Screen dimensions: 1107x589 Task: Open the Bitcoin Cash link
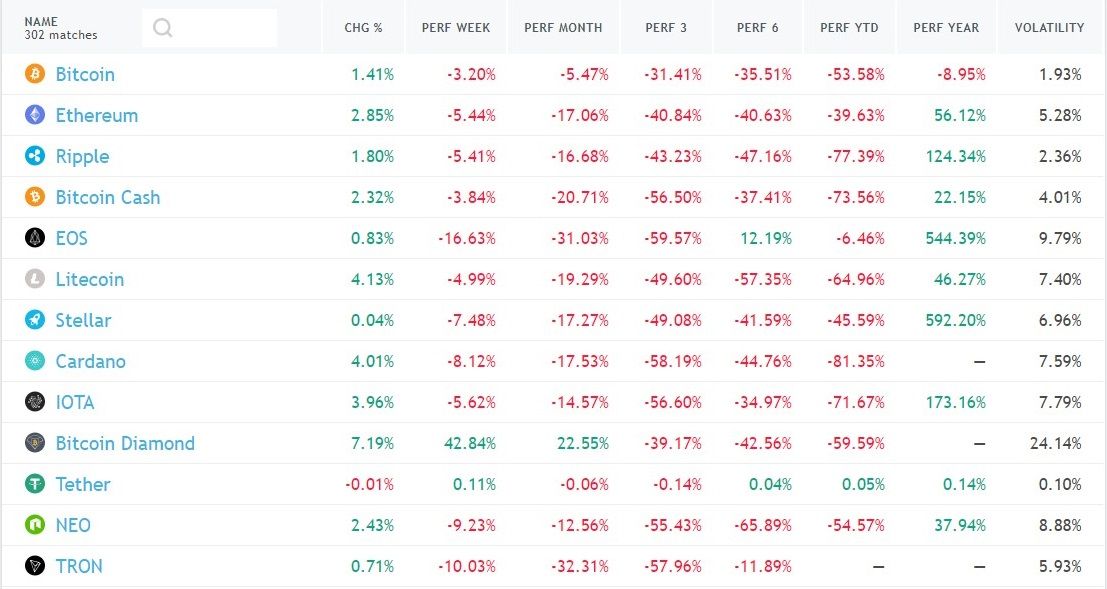coord(107,197)
